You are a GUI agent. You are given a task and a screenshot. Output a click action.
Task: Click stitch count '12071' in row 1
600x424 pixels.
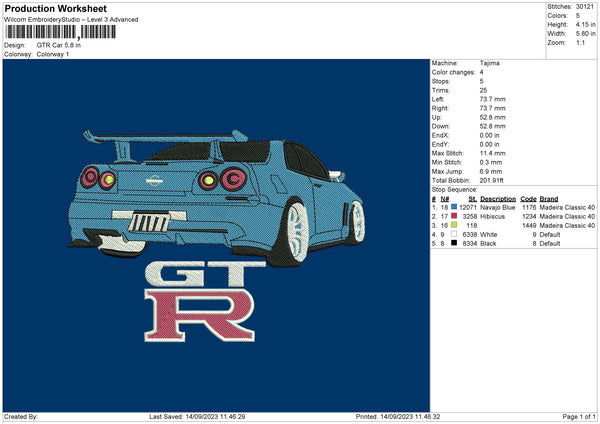click(468, 207)
